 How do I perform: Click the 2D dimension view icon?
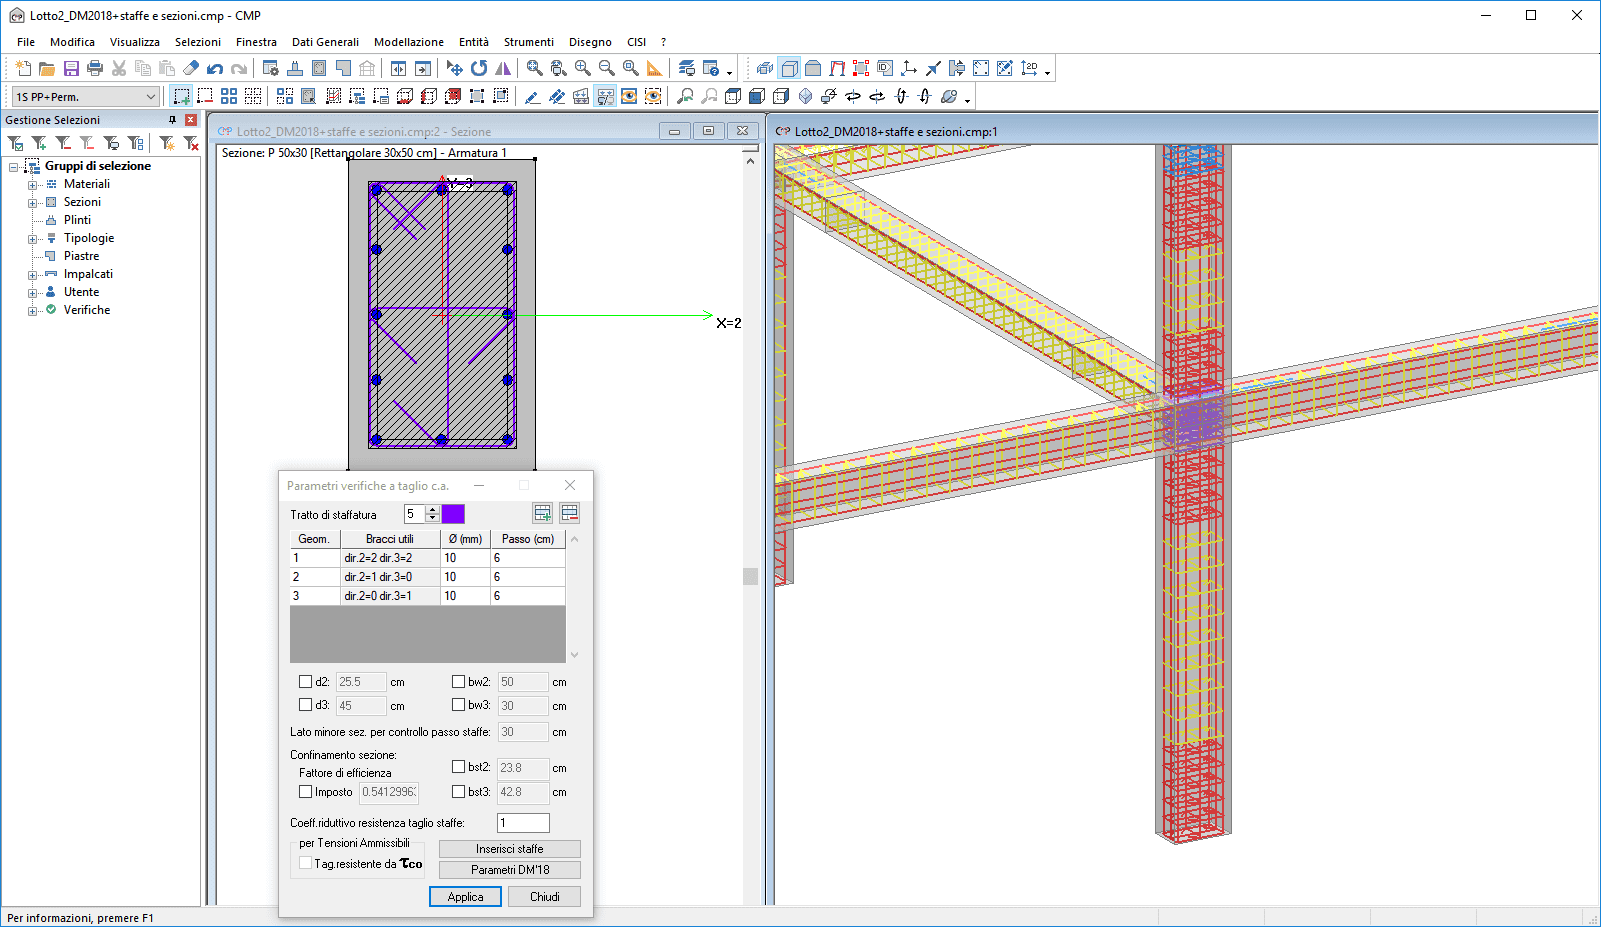point(1029,69)
